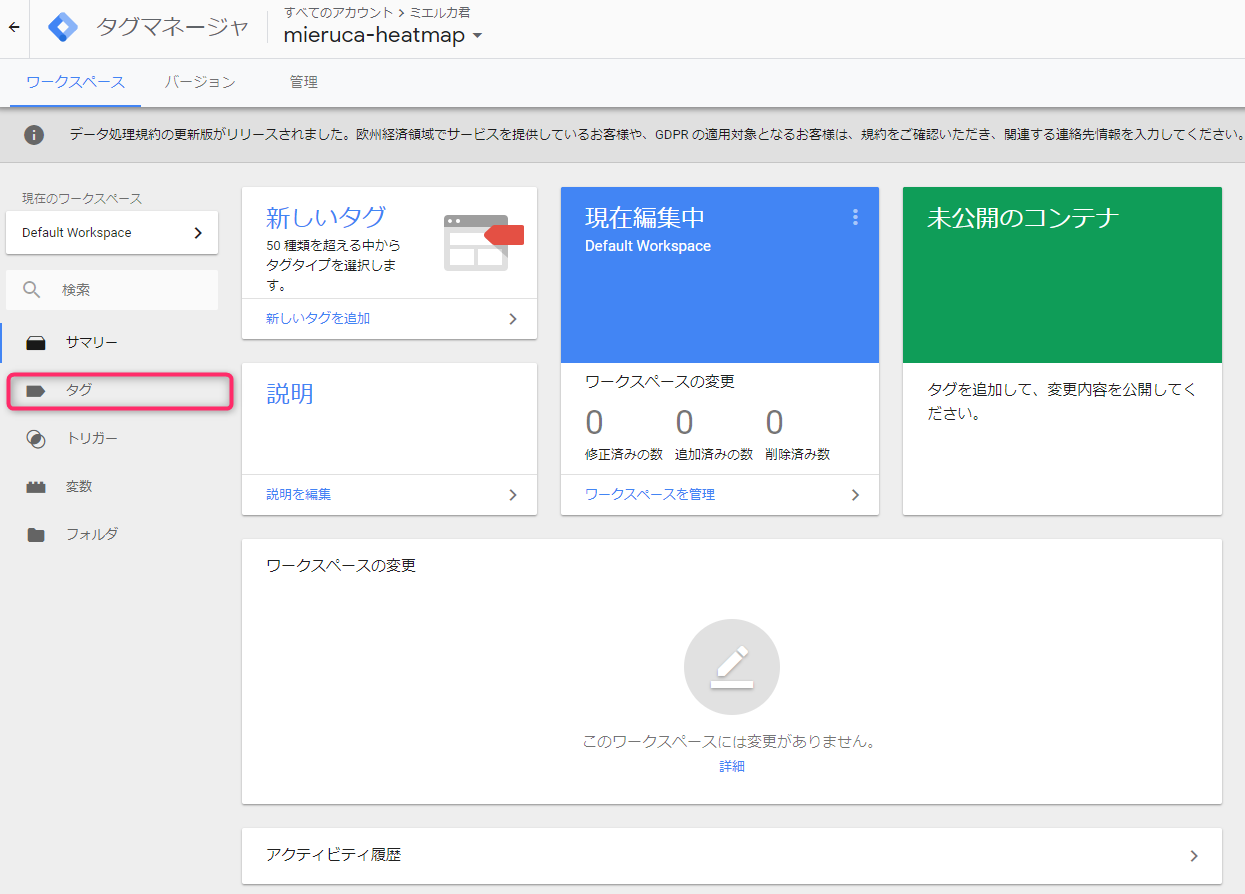1245x894 pixels.
Task: Click the chevron on アクティビティ履歴 row
Action: [x=1194, y=856]
